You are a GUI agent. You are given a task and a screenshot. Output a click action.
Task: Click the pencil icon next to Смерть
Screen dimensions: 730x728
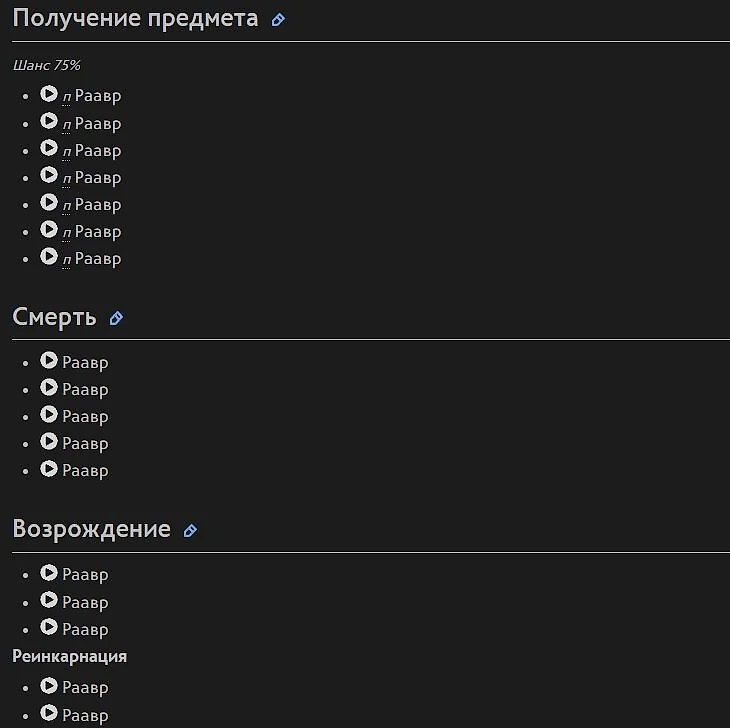tap(116, 318)
